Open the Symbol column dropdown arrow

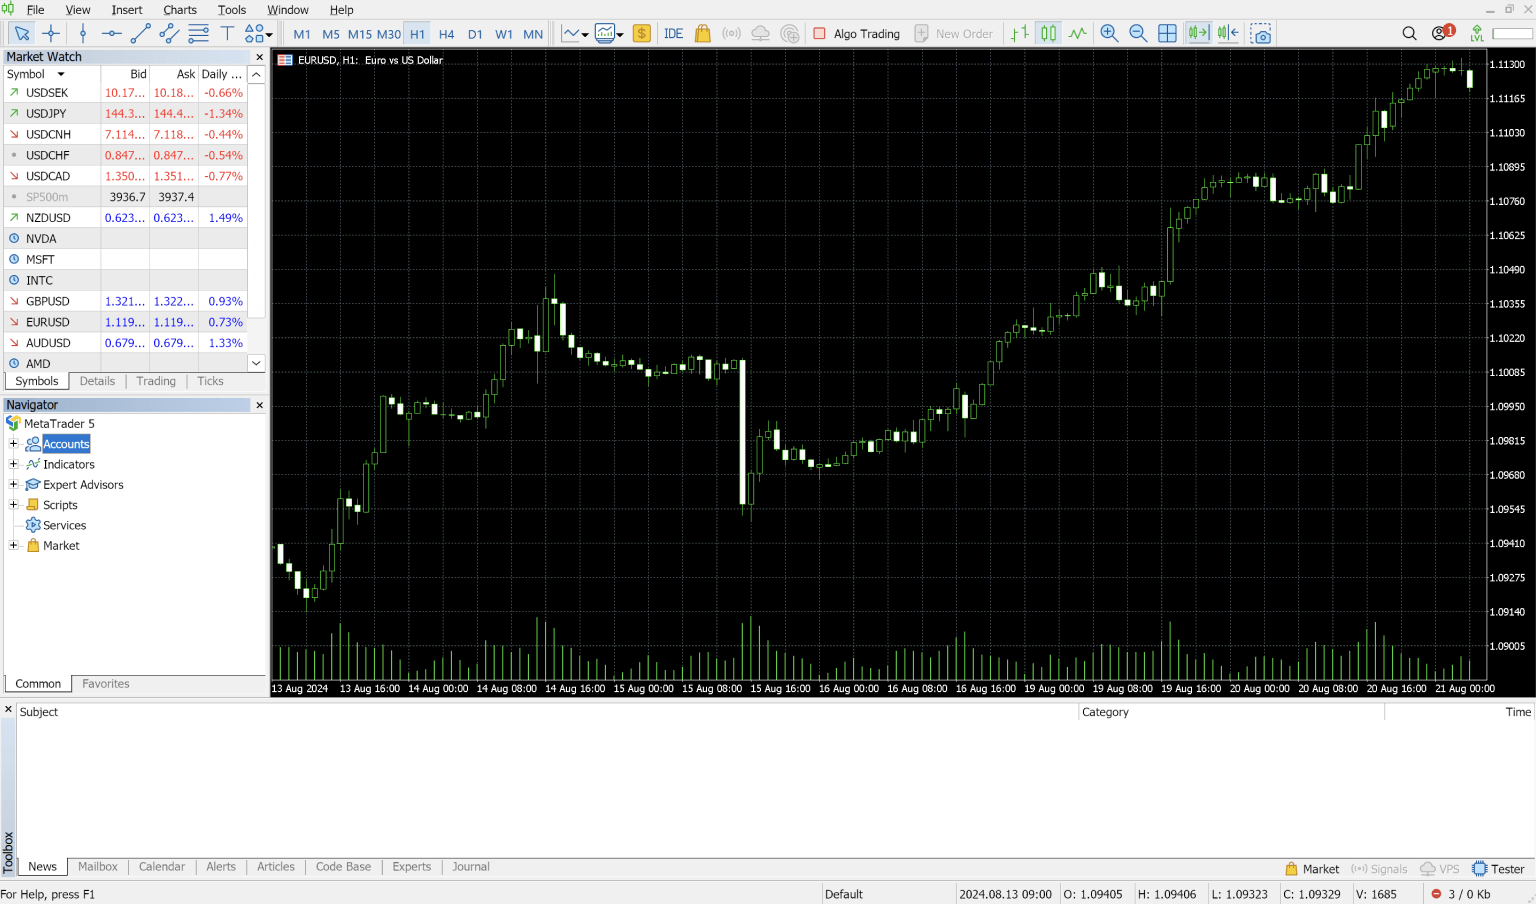pos(61,74)
